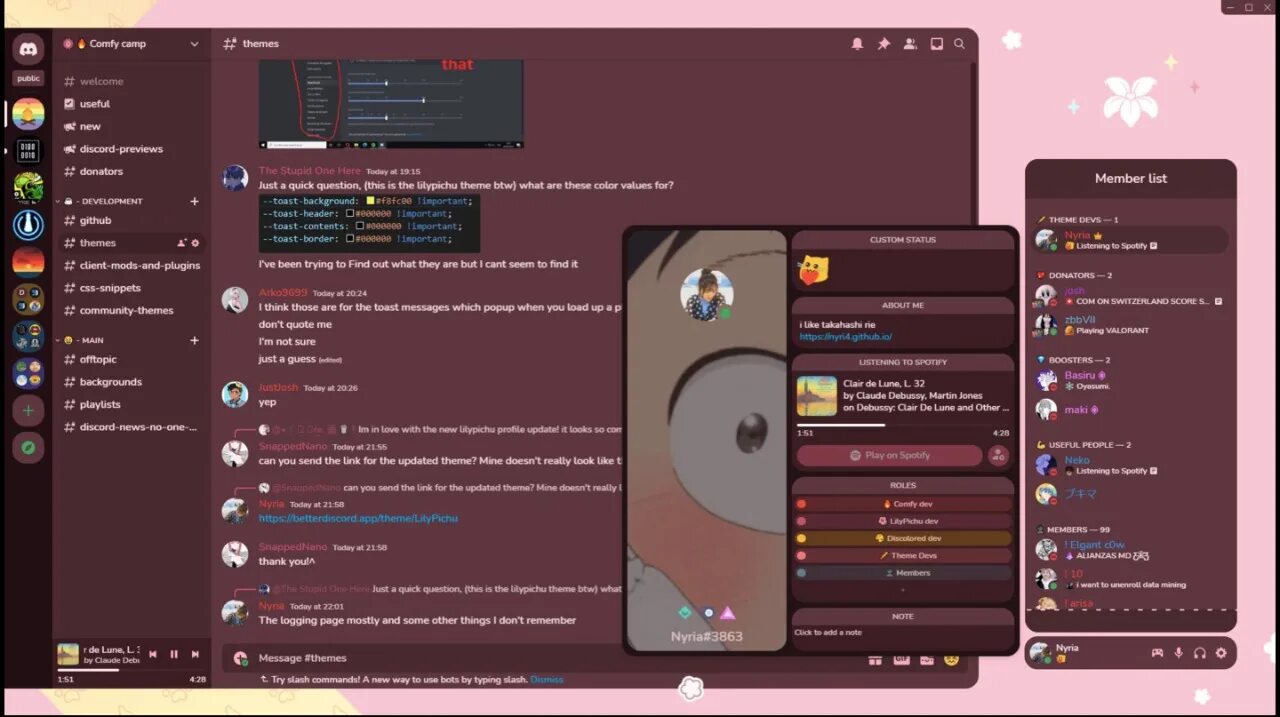
Task: Create channel in DEVELOPMENT category
Action: point(194,201)
